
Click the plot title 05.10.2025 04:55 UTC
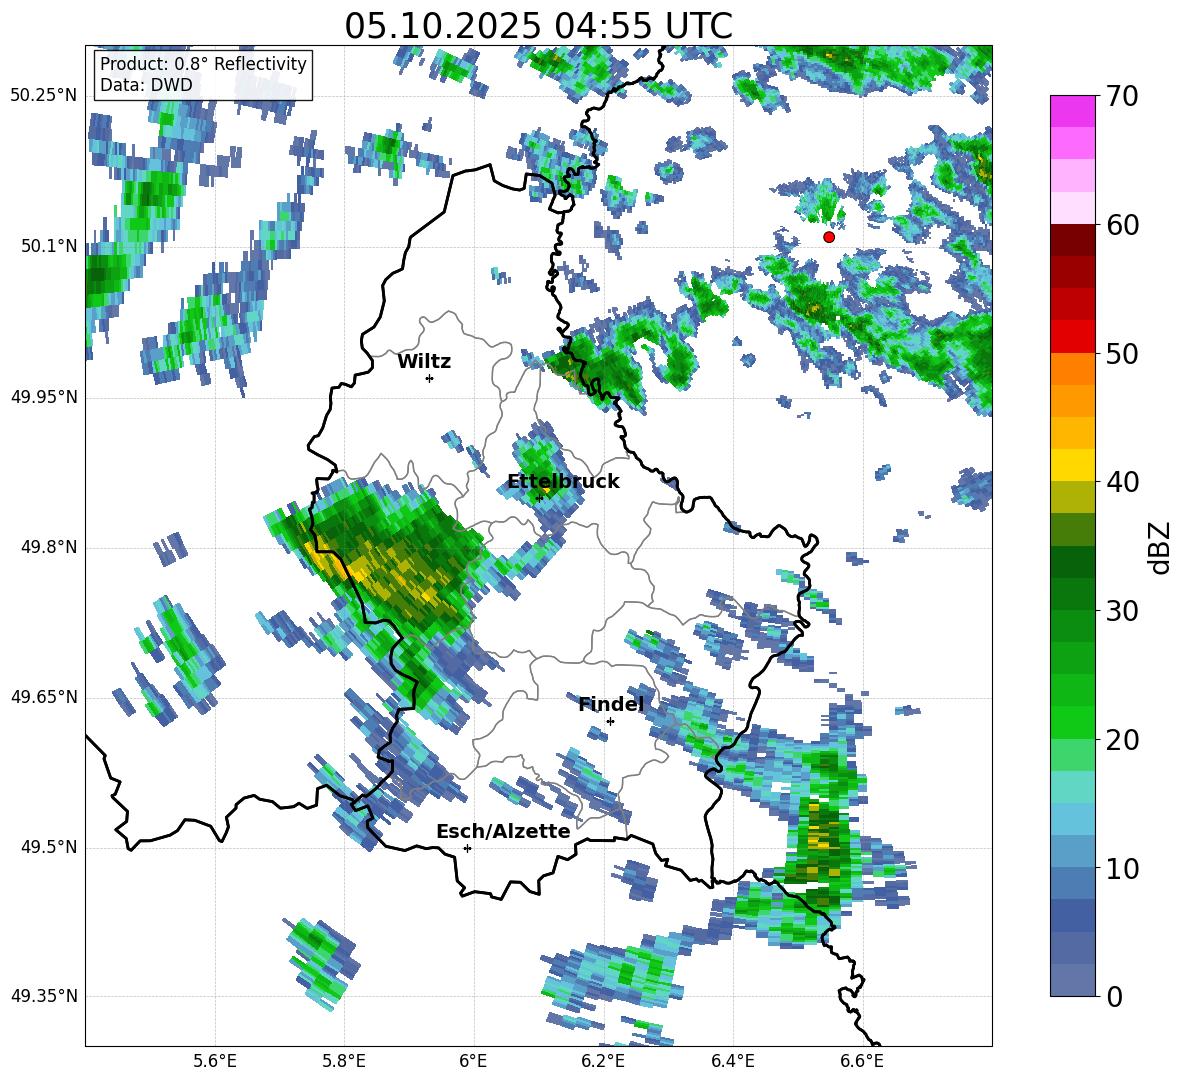[538, 26]
